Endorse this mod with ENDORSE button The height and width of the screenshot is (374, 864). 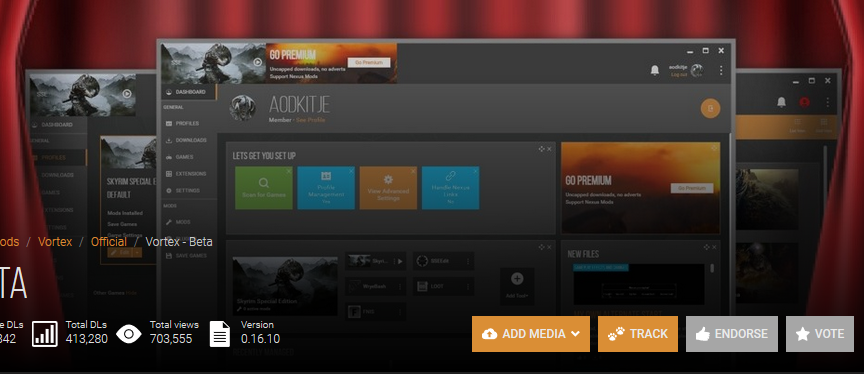(731, 334)
